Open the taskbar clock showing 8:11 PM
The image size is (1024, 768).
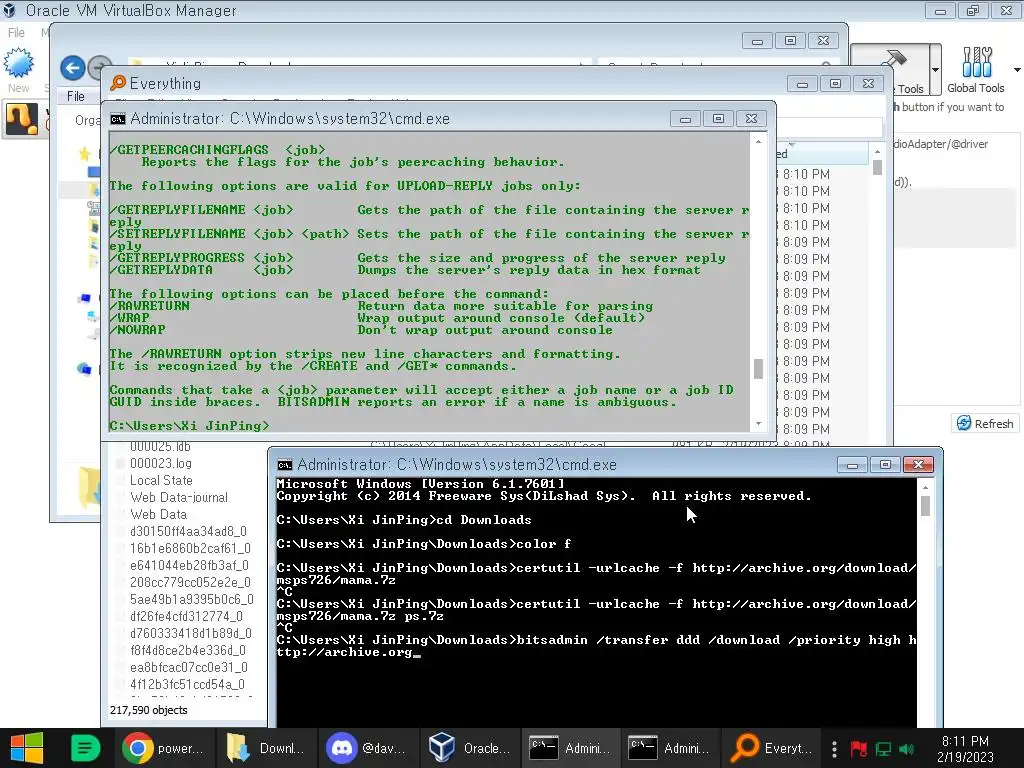pyautogui.click(x=965, y=748)
